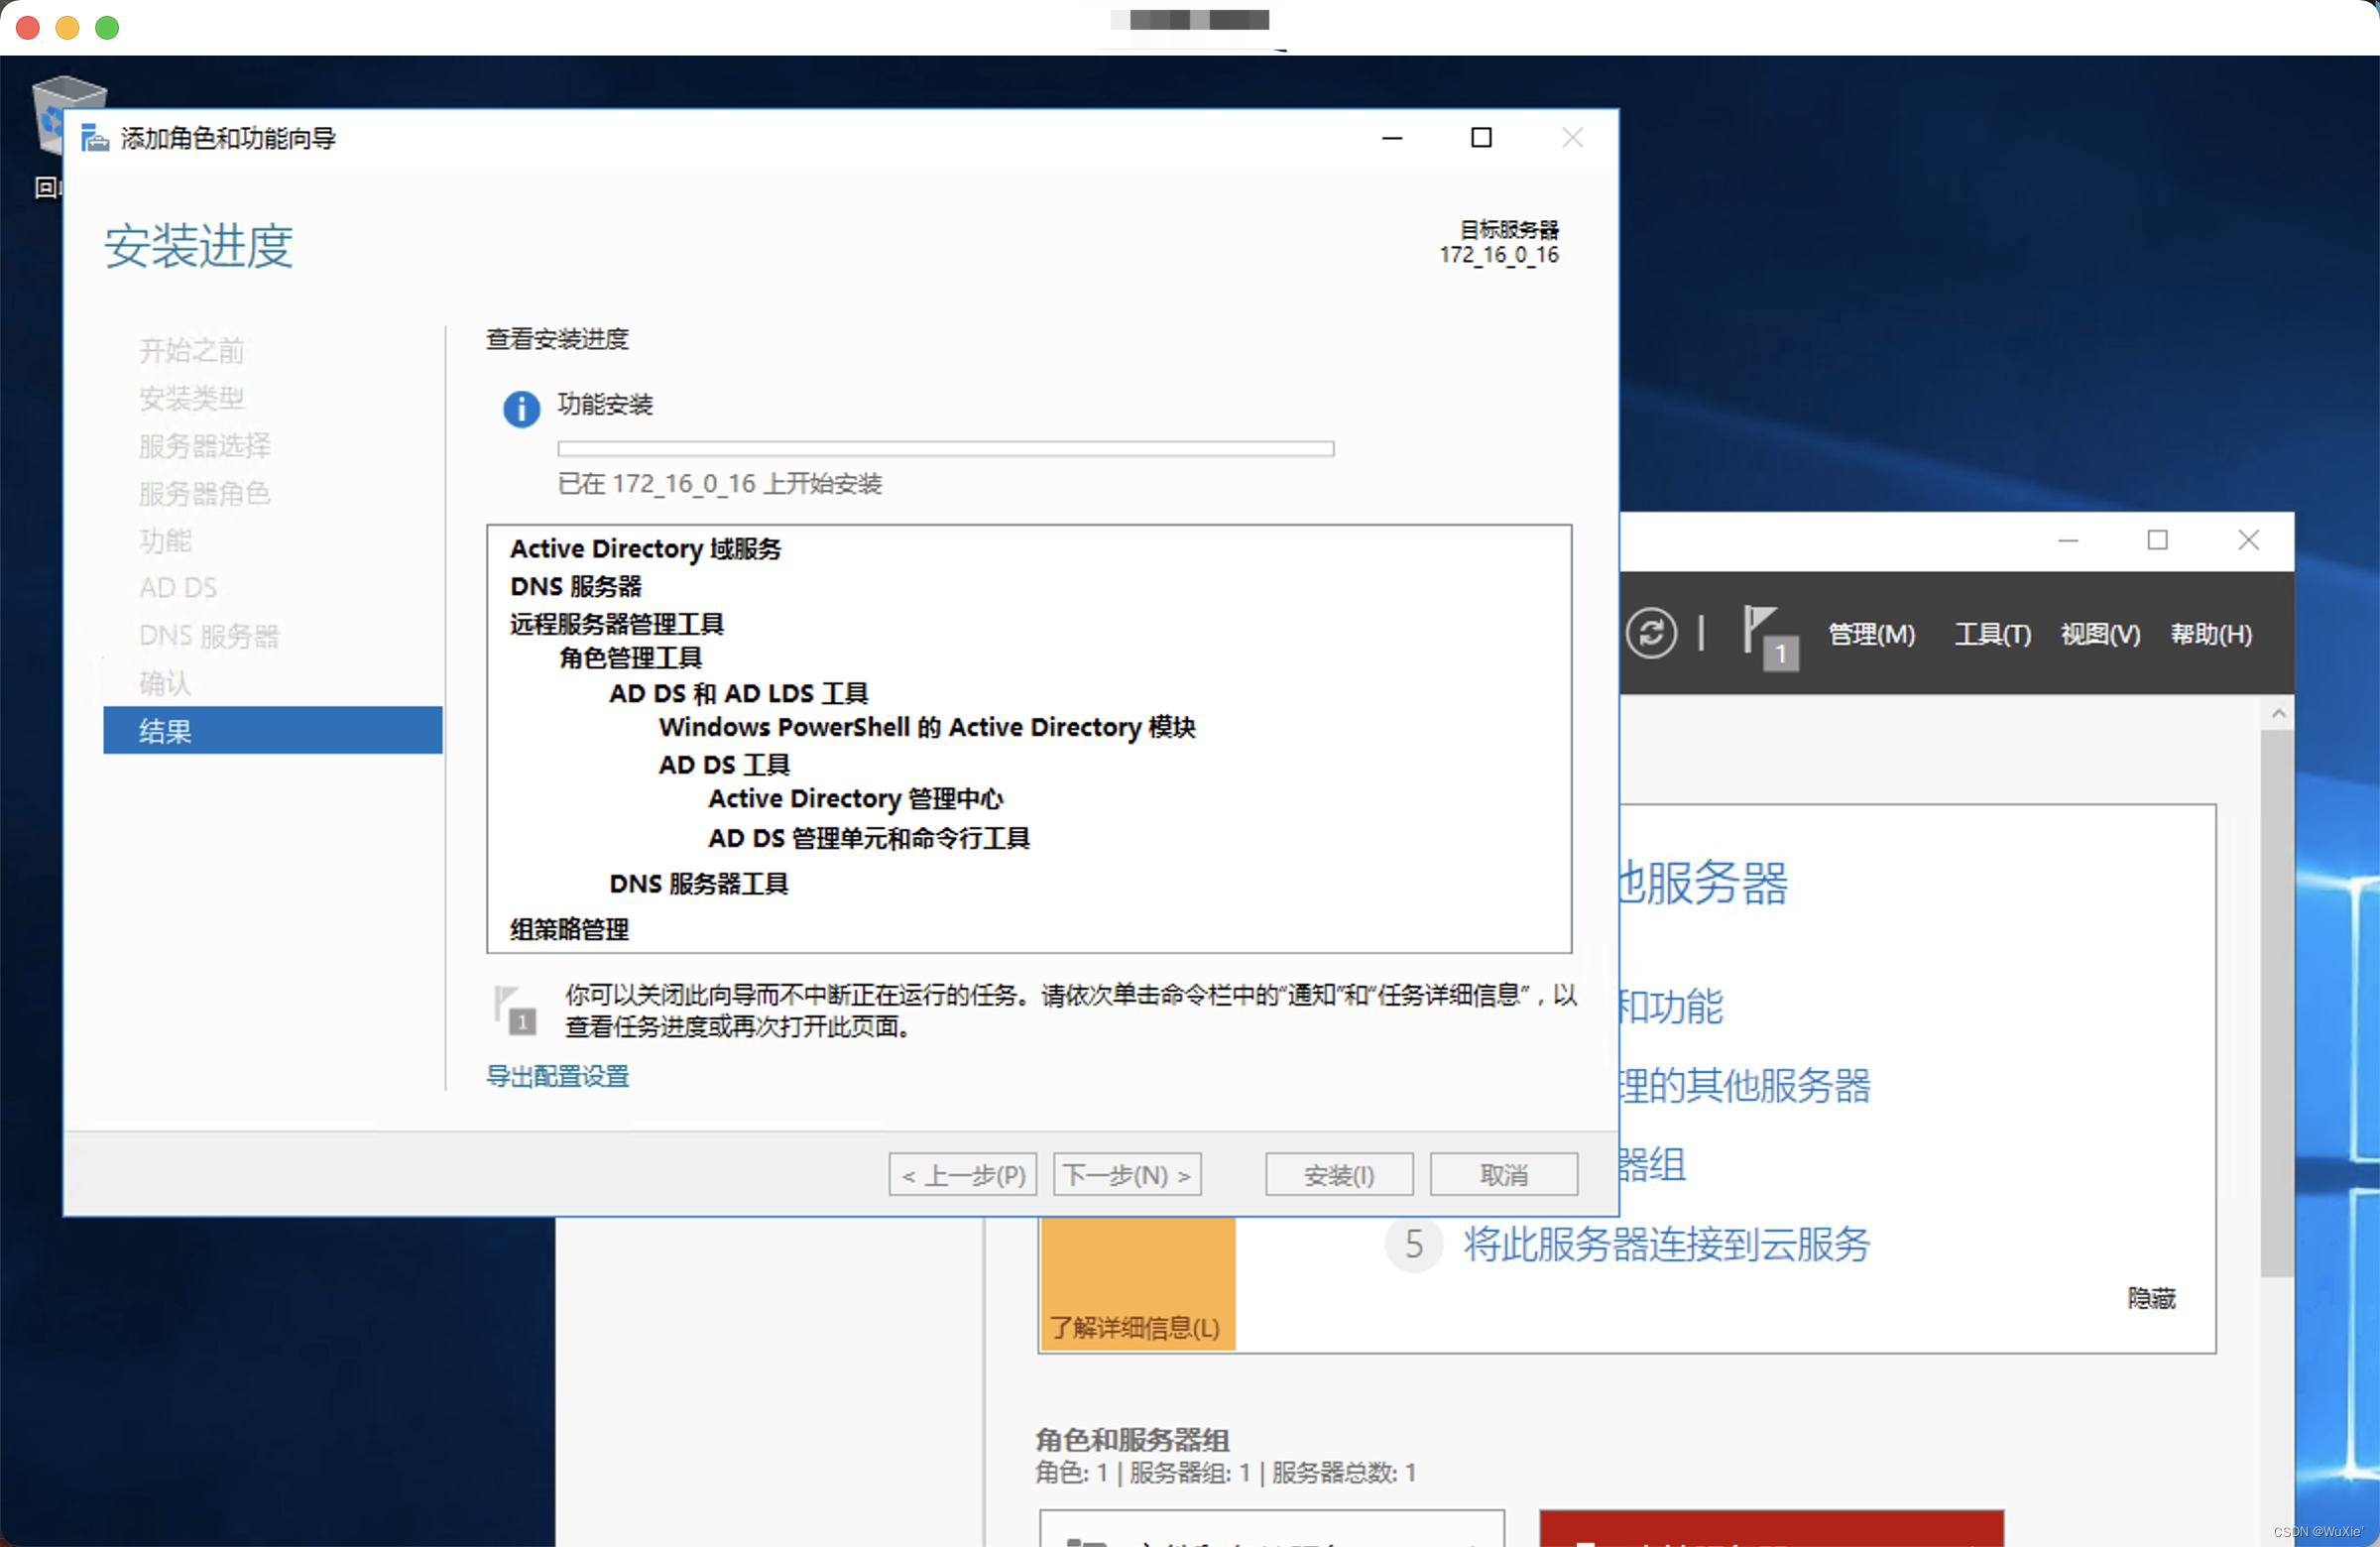
Task: Click the number 5 step circle
Action: point(1413,1243)
